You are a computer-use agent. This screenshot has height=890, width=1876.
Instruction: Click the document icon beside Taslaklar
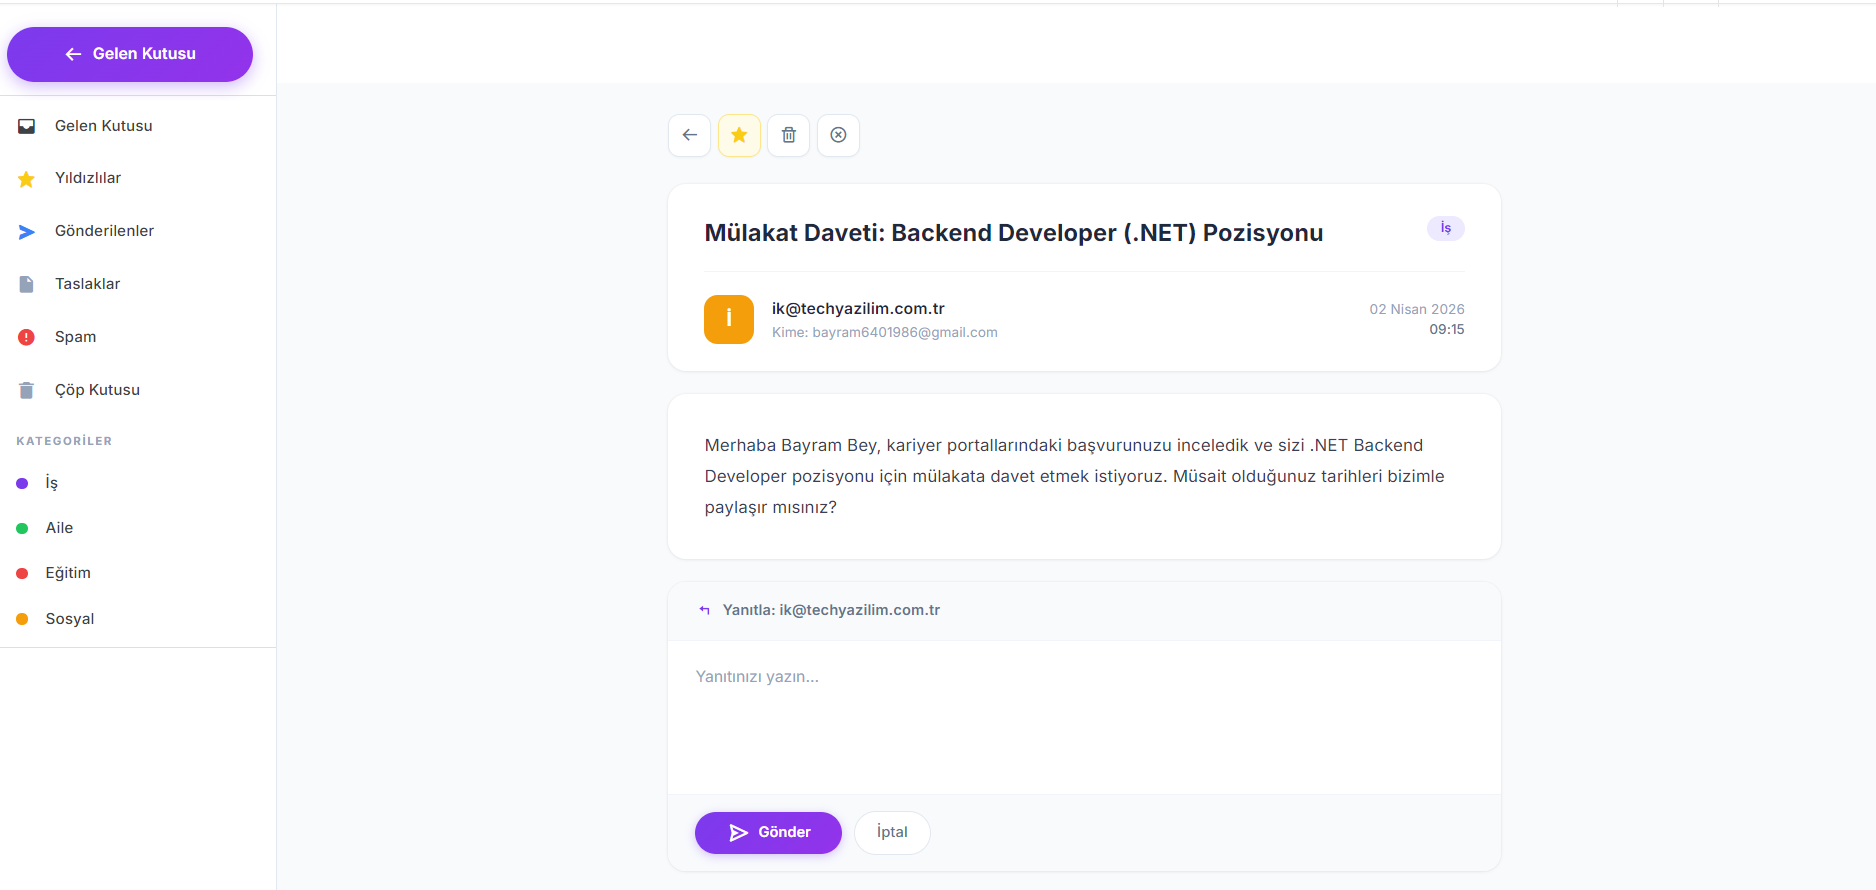(x=27, y=285)
